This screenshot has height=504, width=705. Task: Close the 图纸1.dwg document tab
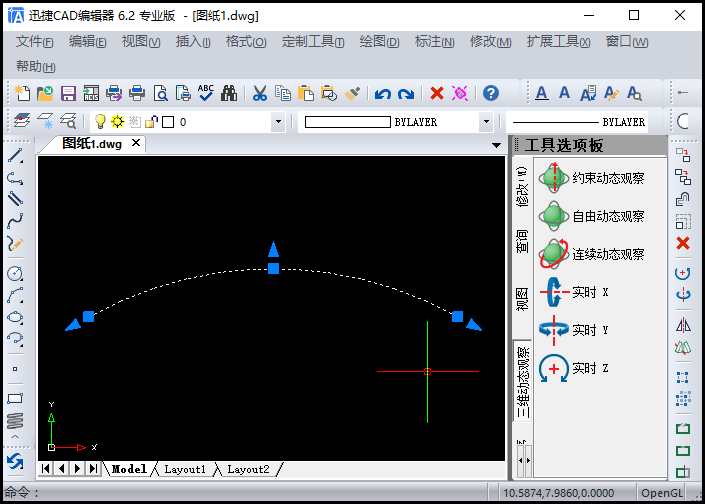[136, 143]
